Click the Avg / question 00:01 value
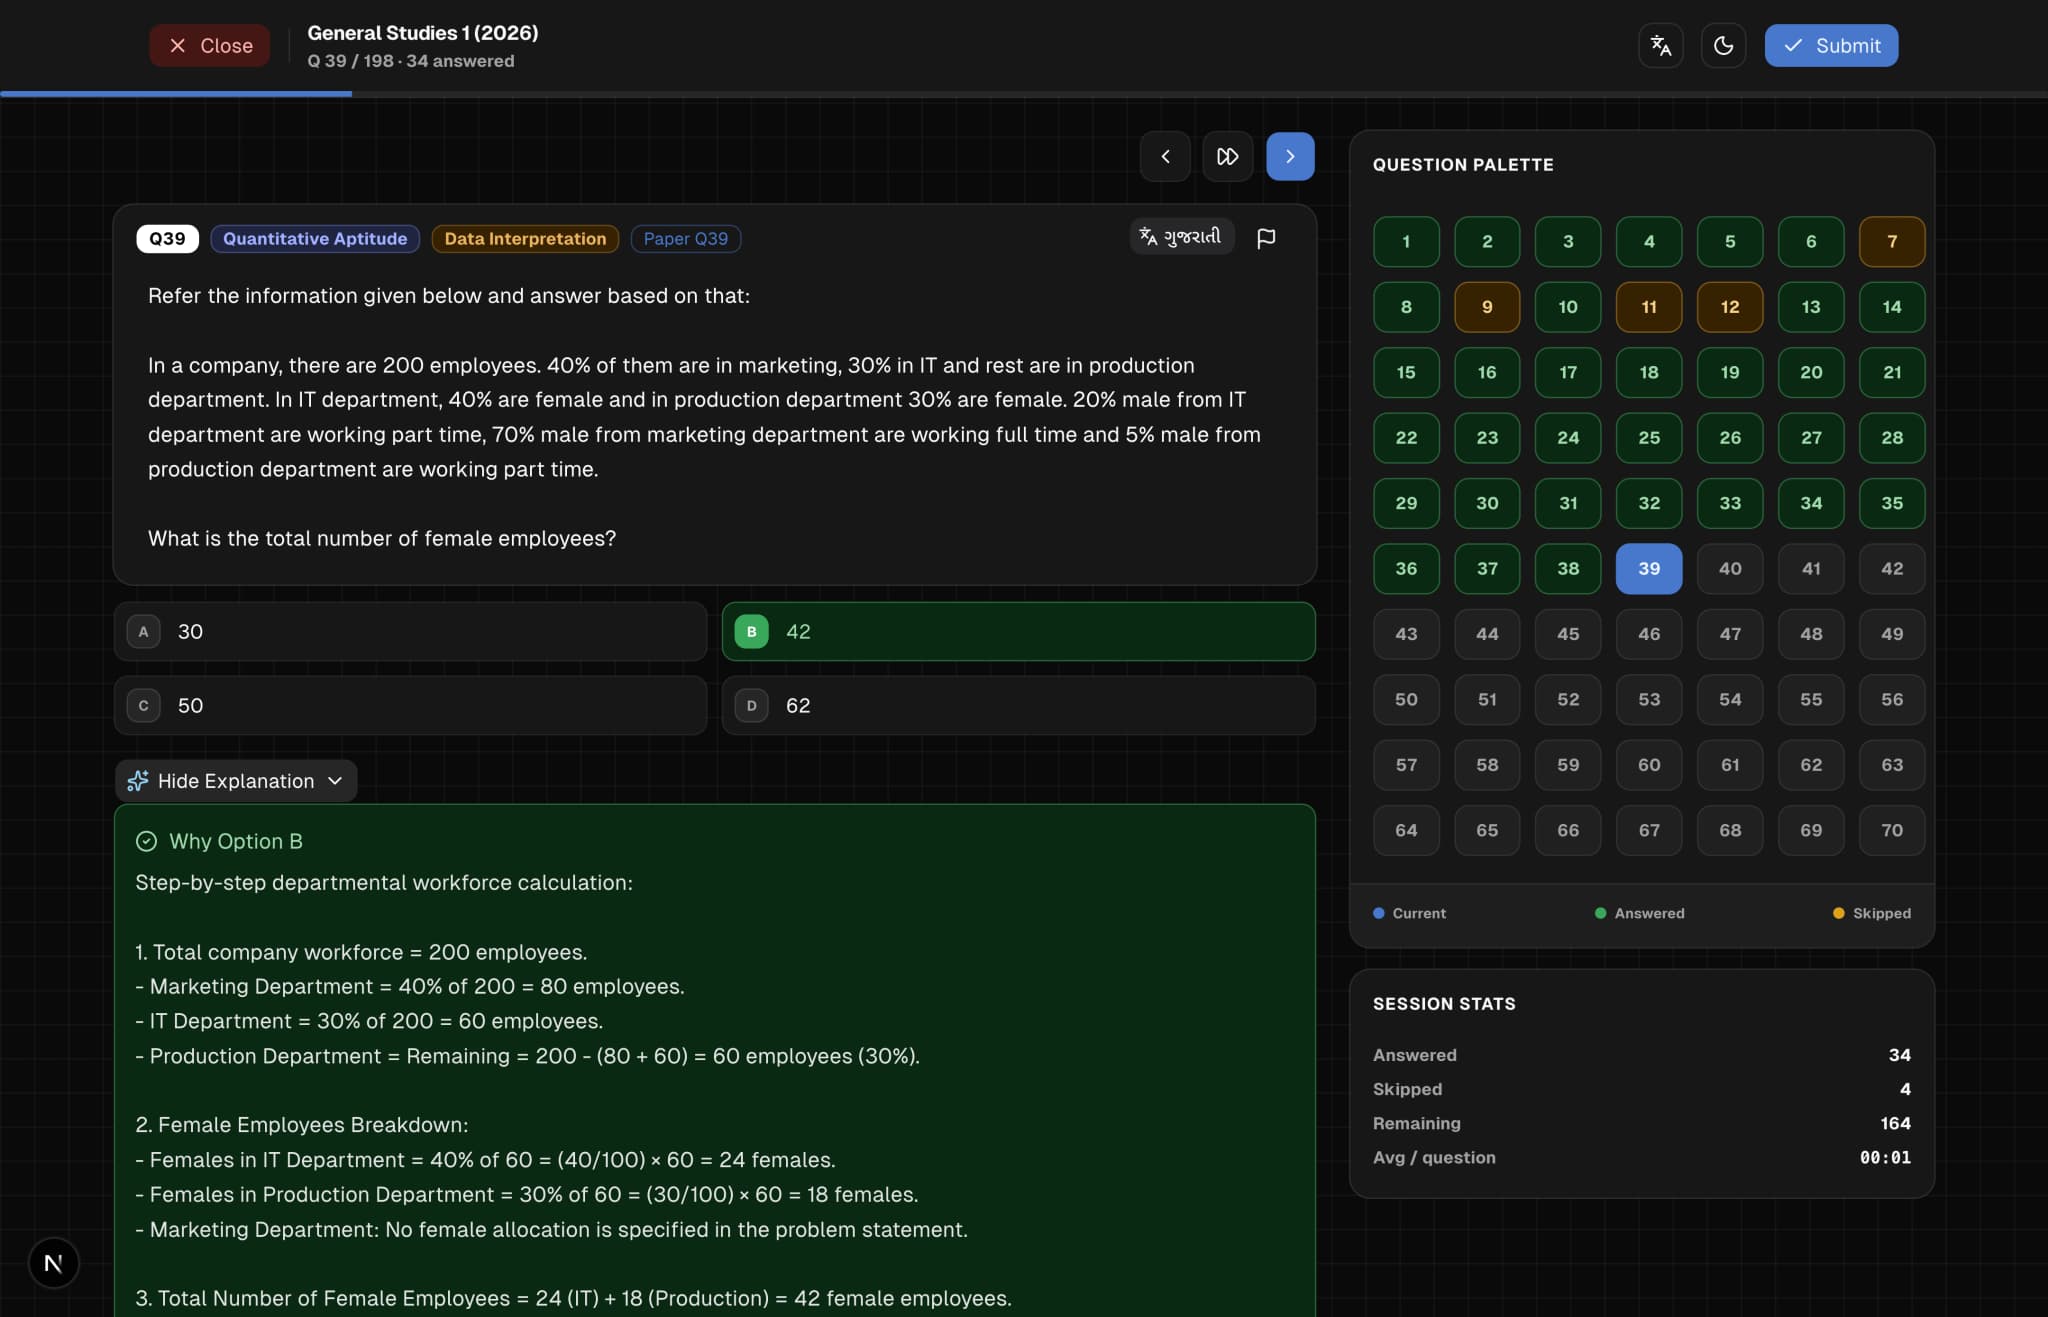 (1885, 1158)
